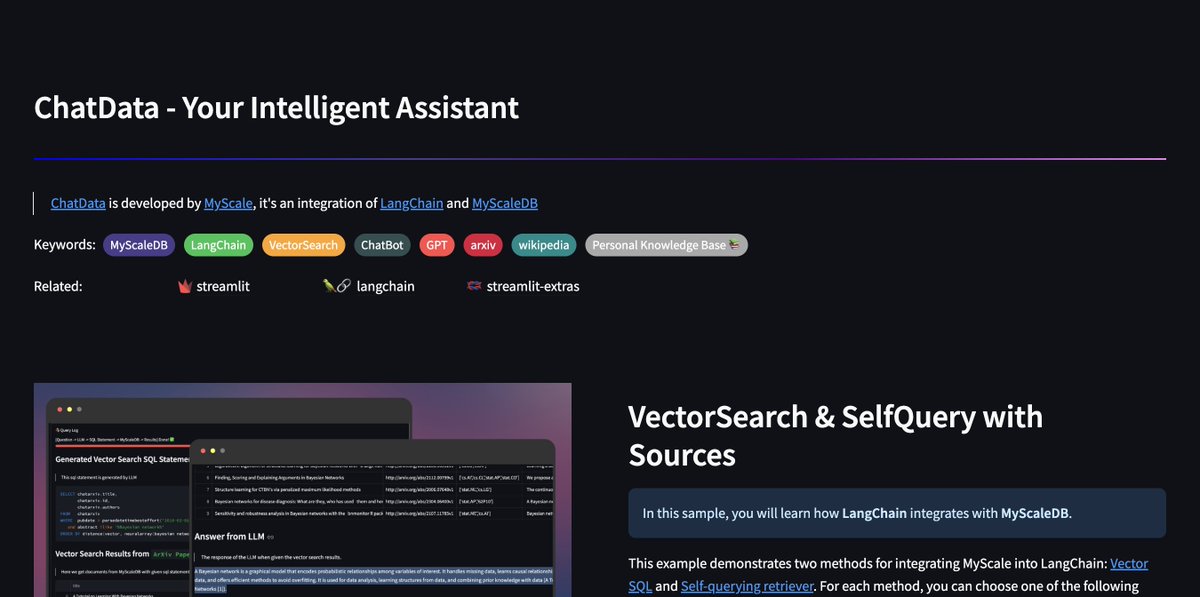Open the ChatData link
The image size is (1200, 597).
78,203
